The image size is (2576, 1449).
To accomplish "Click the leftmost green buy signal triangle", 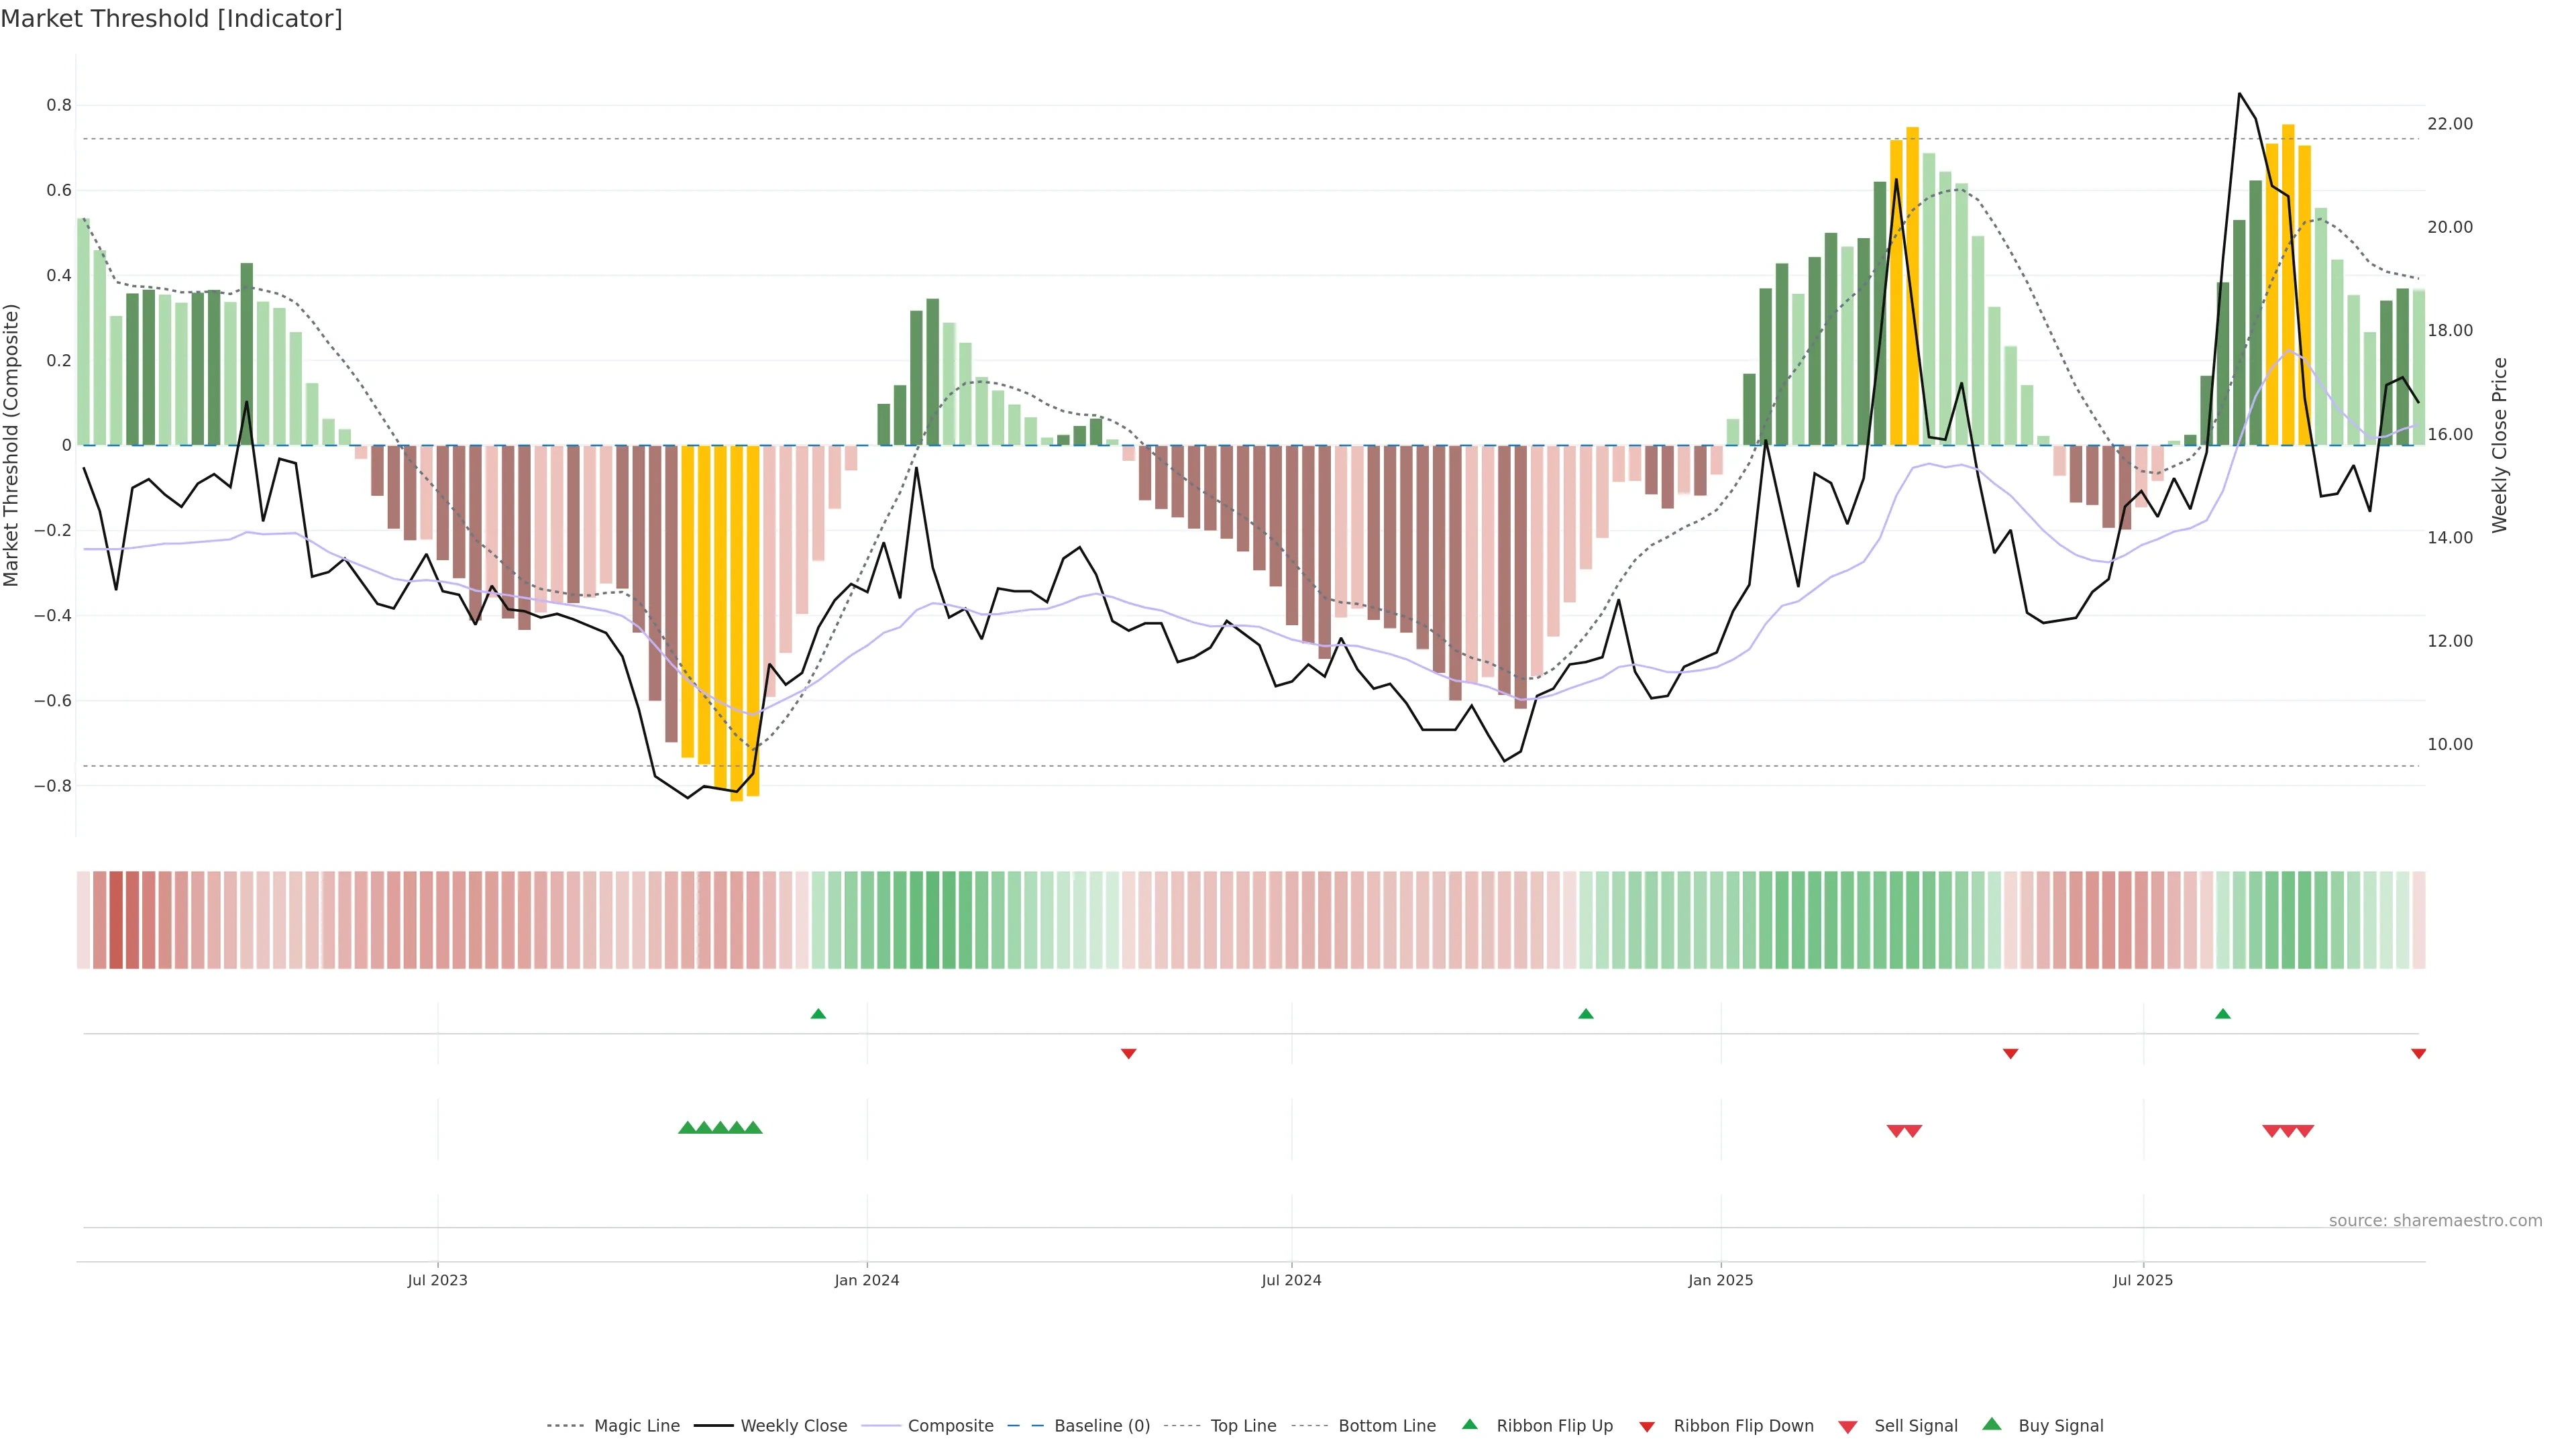I will [x=687, y=1128].
